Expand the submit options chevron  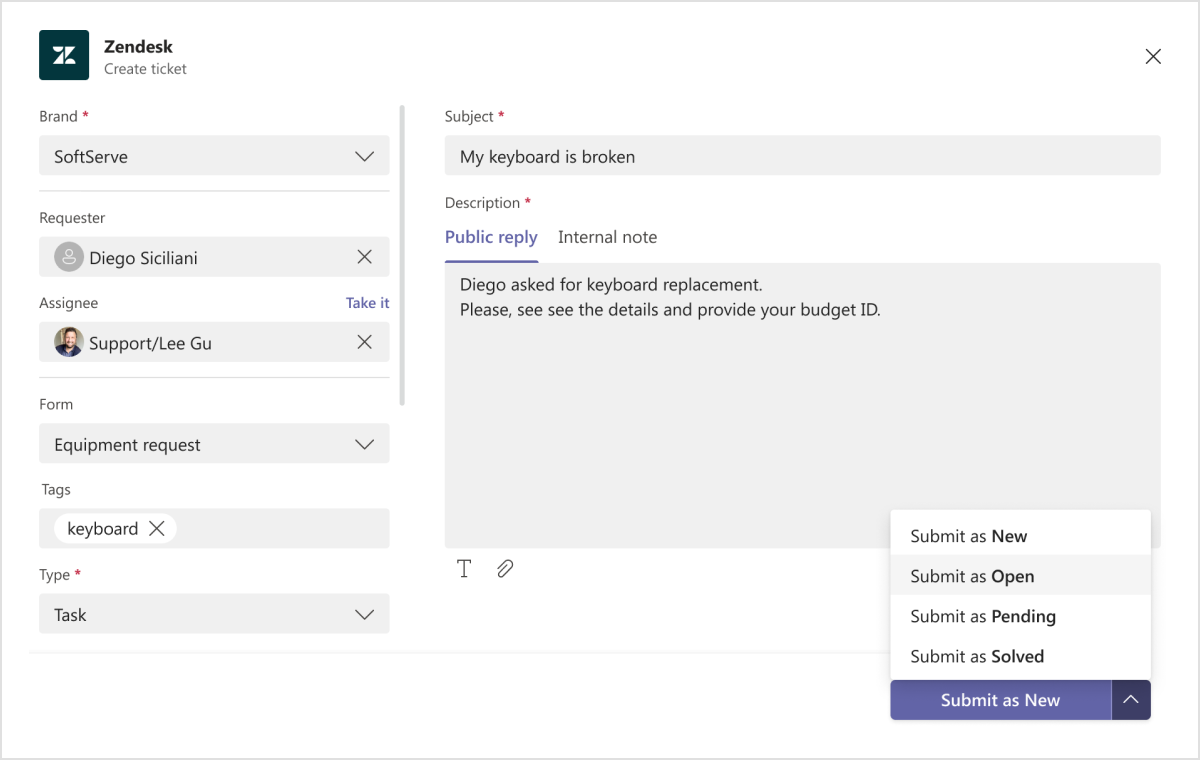point(1131,700)
